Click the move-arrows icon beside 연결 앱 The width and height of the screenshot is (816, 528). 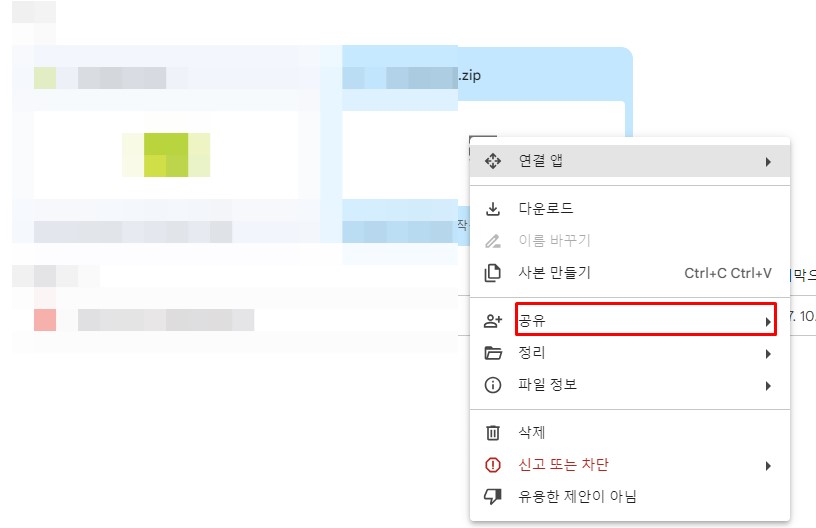[x=493, y=161]
